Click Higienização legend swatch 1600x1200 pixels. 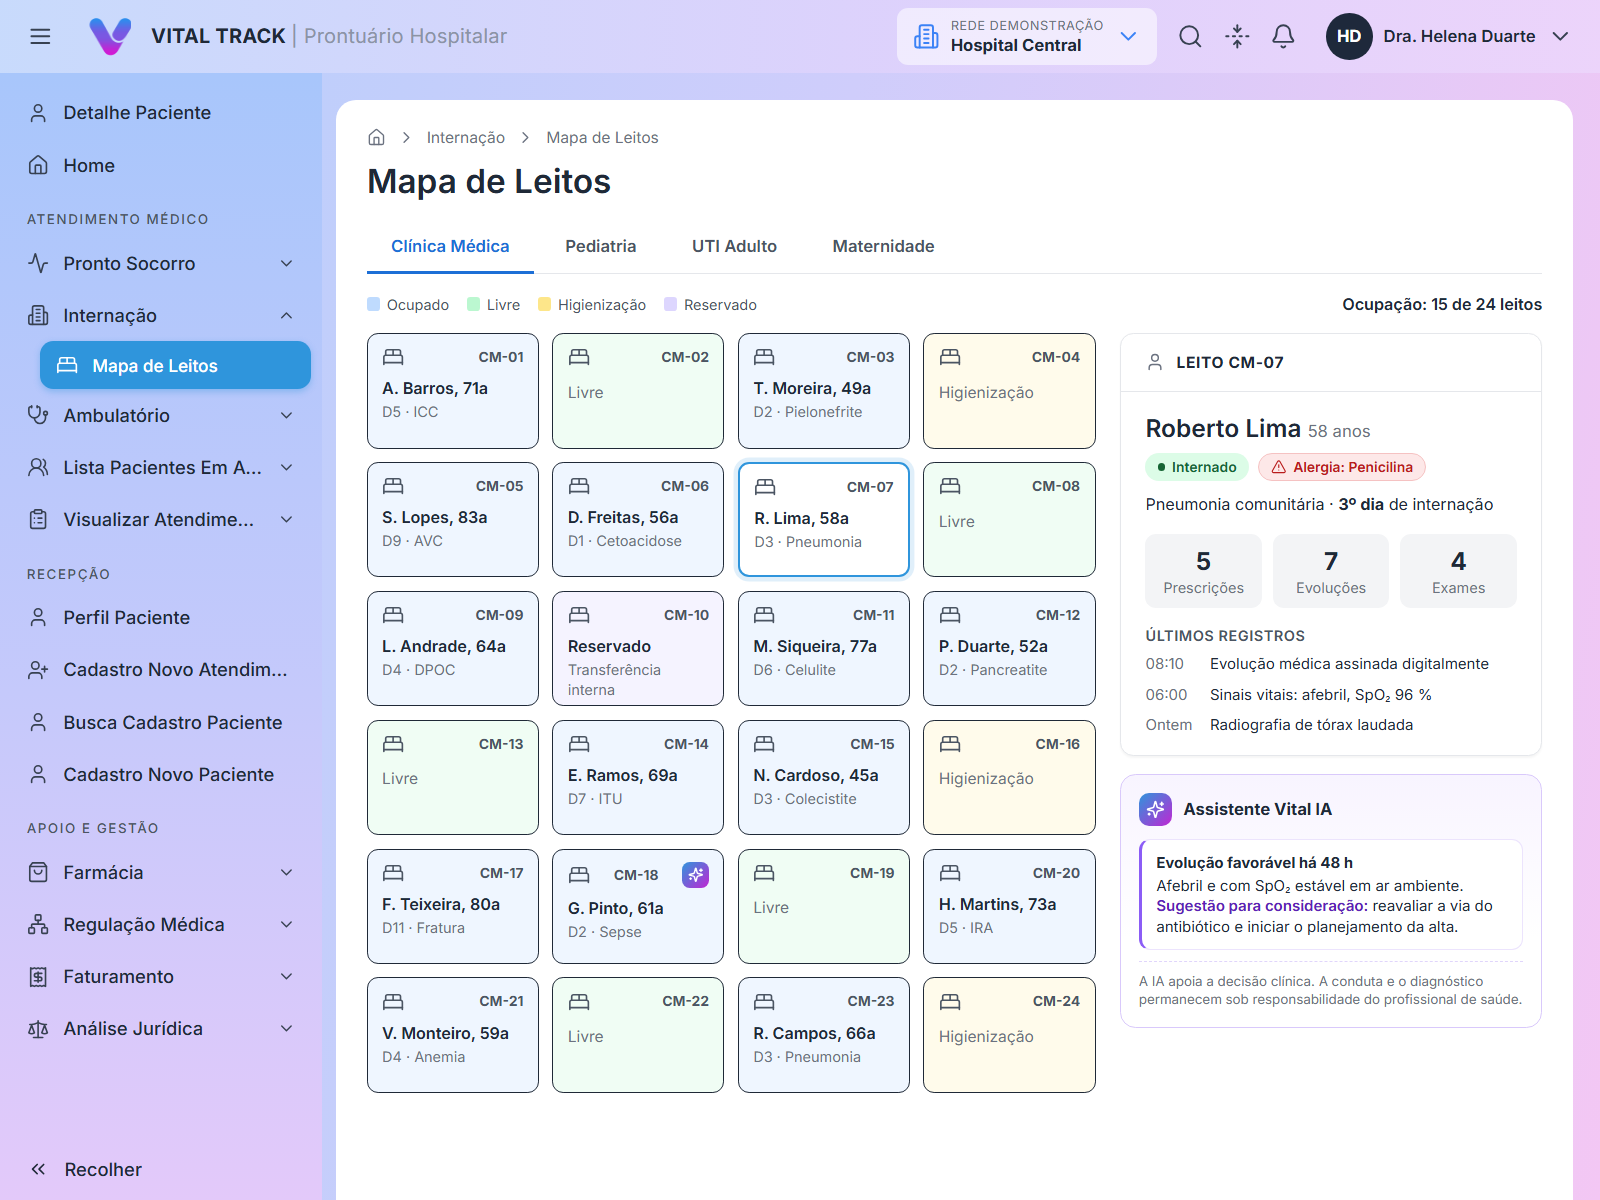click(545, 304)
